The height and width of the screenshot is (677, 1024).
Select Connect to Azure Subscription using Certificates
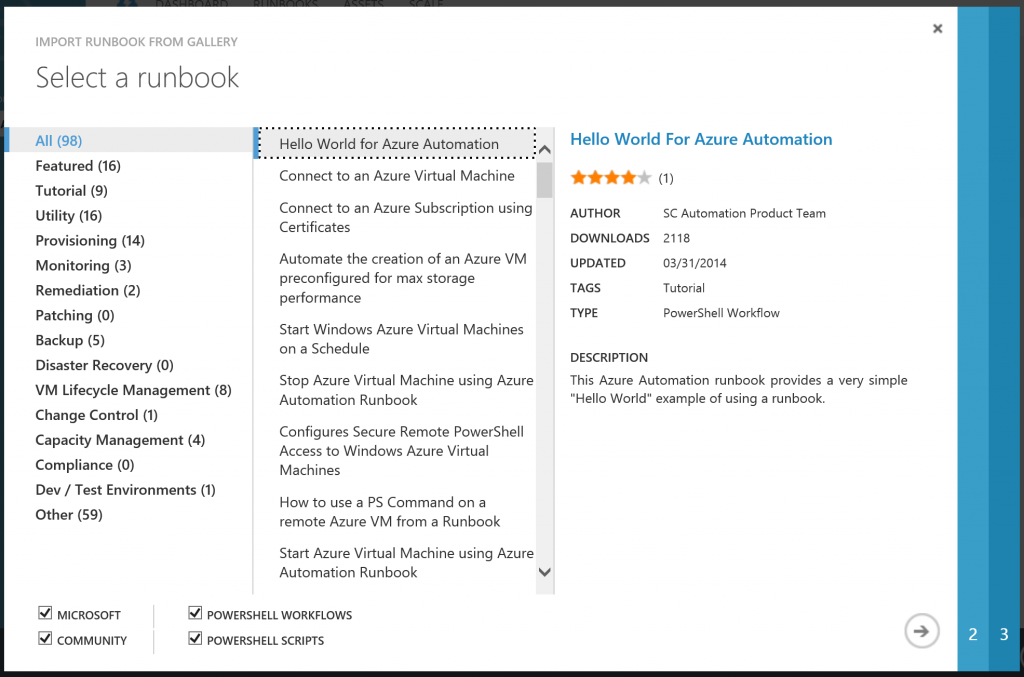[406, 217]
